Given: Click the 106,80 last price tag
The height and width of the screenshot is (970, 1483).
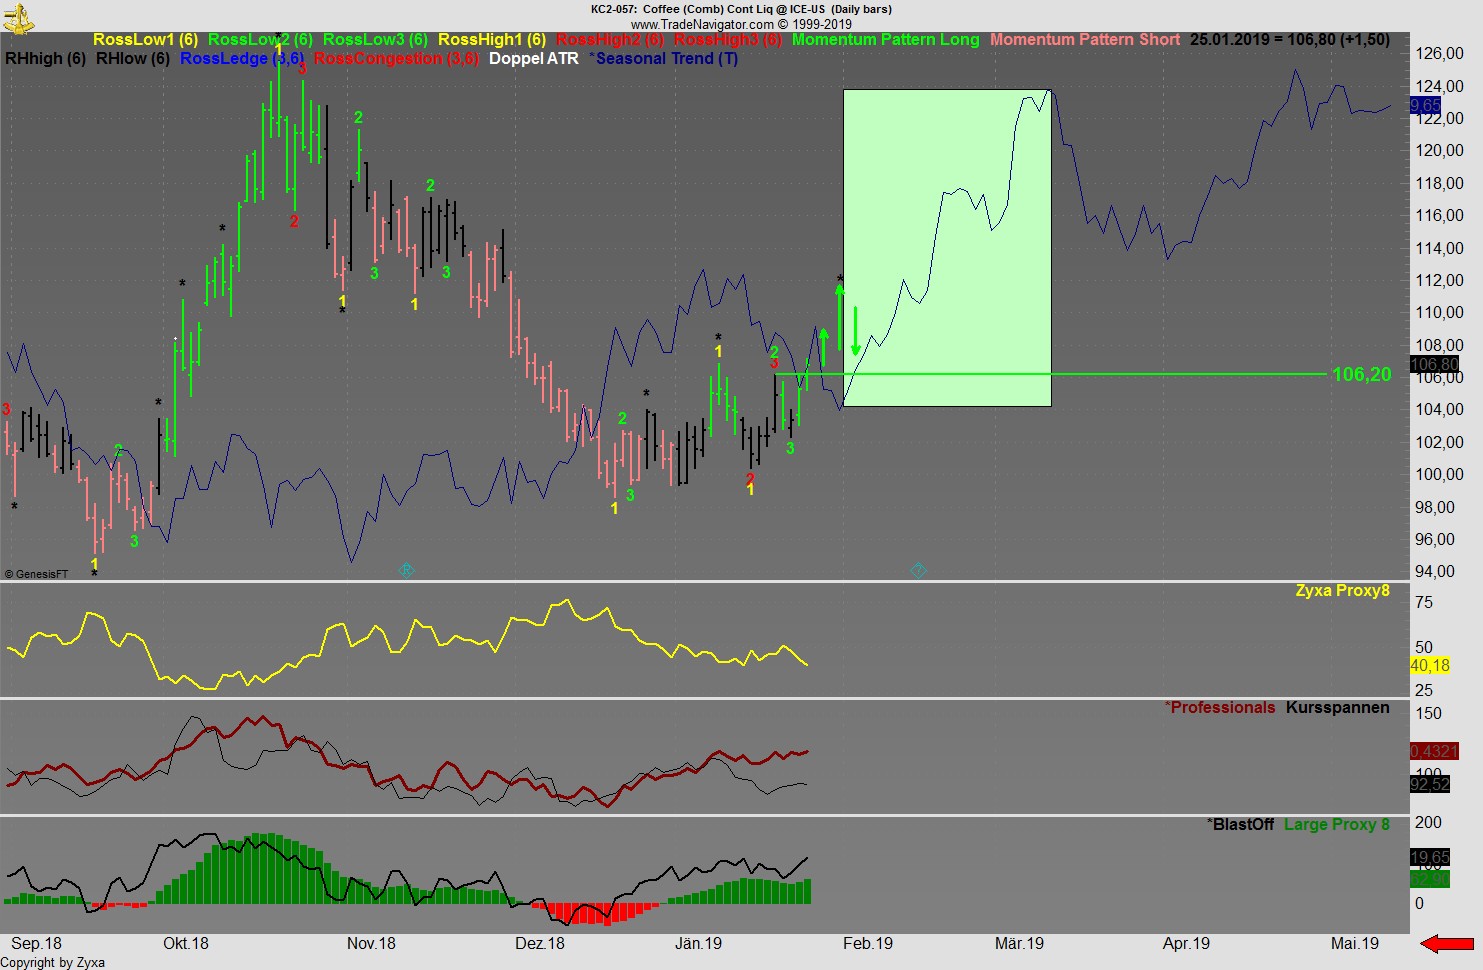Looking at the screenshot, I should [x=1434, y=364].
